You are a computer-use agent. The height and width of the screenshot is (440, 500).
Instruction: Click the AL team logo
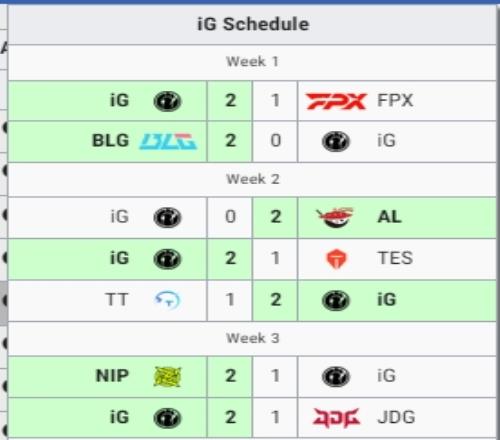point(335,217)
